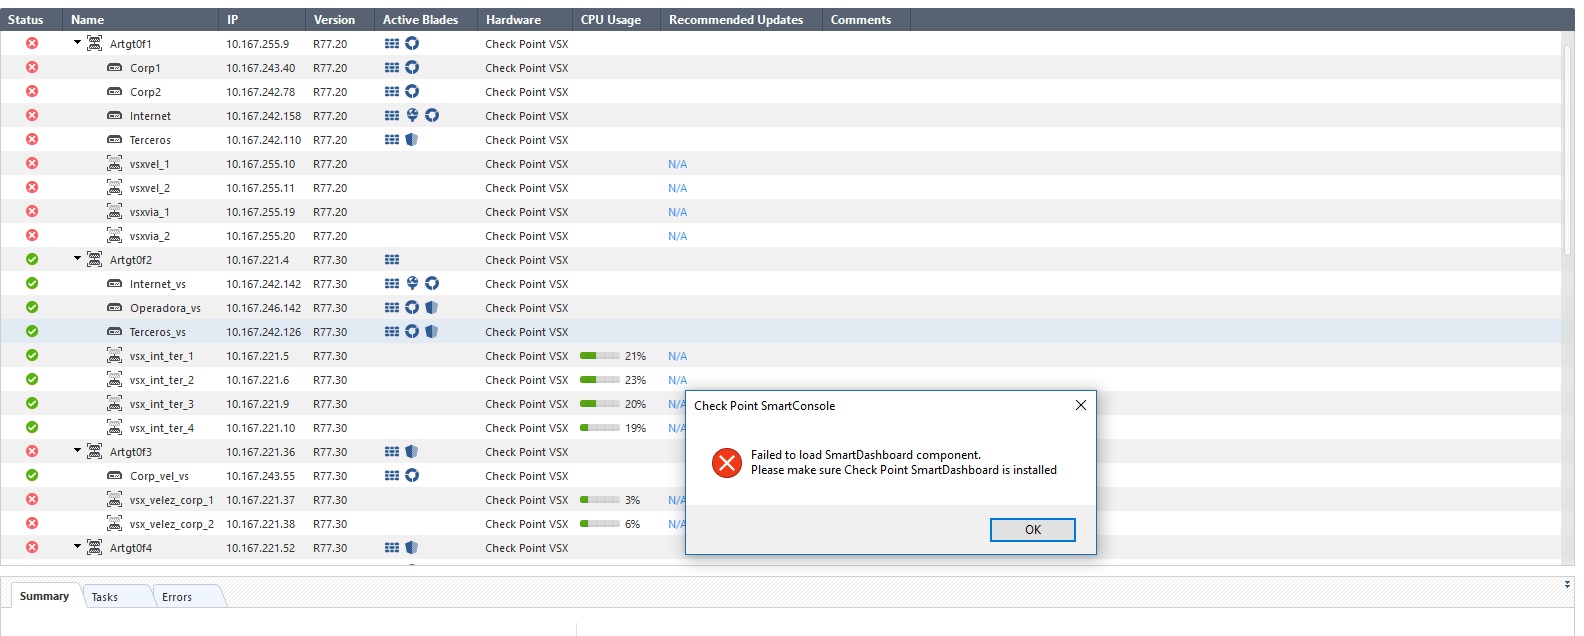This screenshot has width=1584, height=636.
Task: Open the N/A updates link for vsxvia_1
Action: 677,212
